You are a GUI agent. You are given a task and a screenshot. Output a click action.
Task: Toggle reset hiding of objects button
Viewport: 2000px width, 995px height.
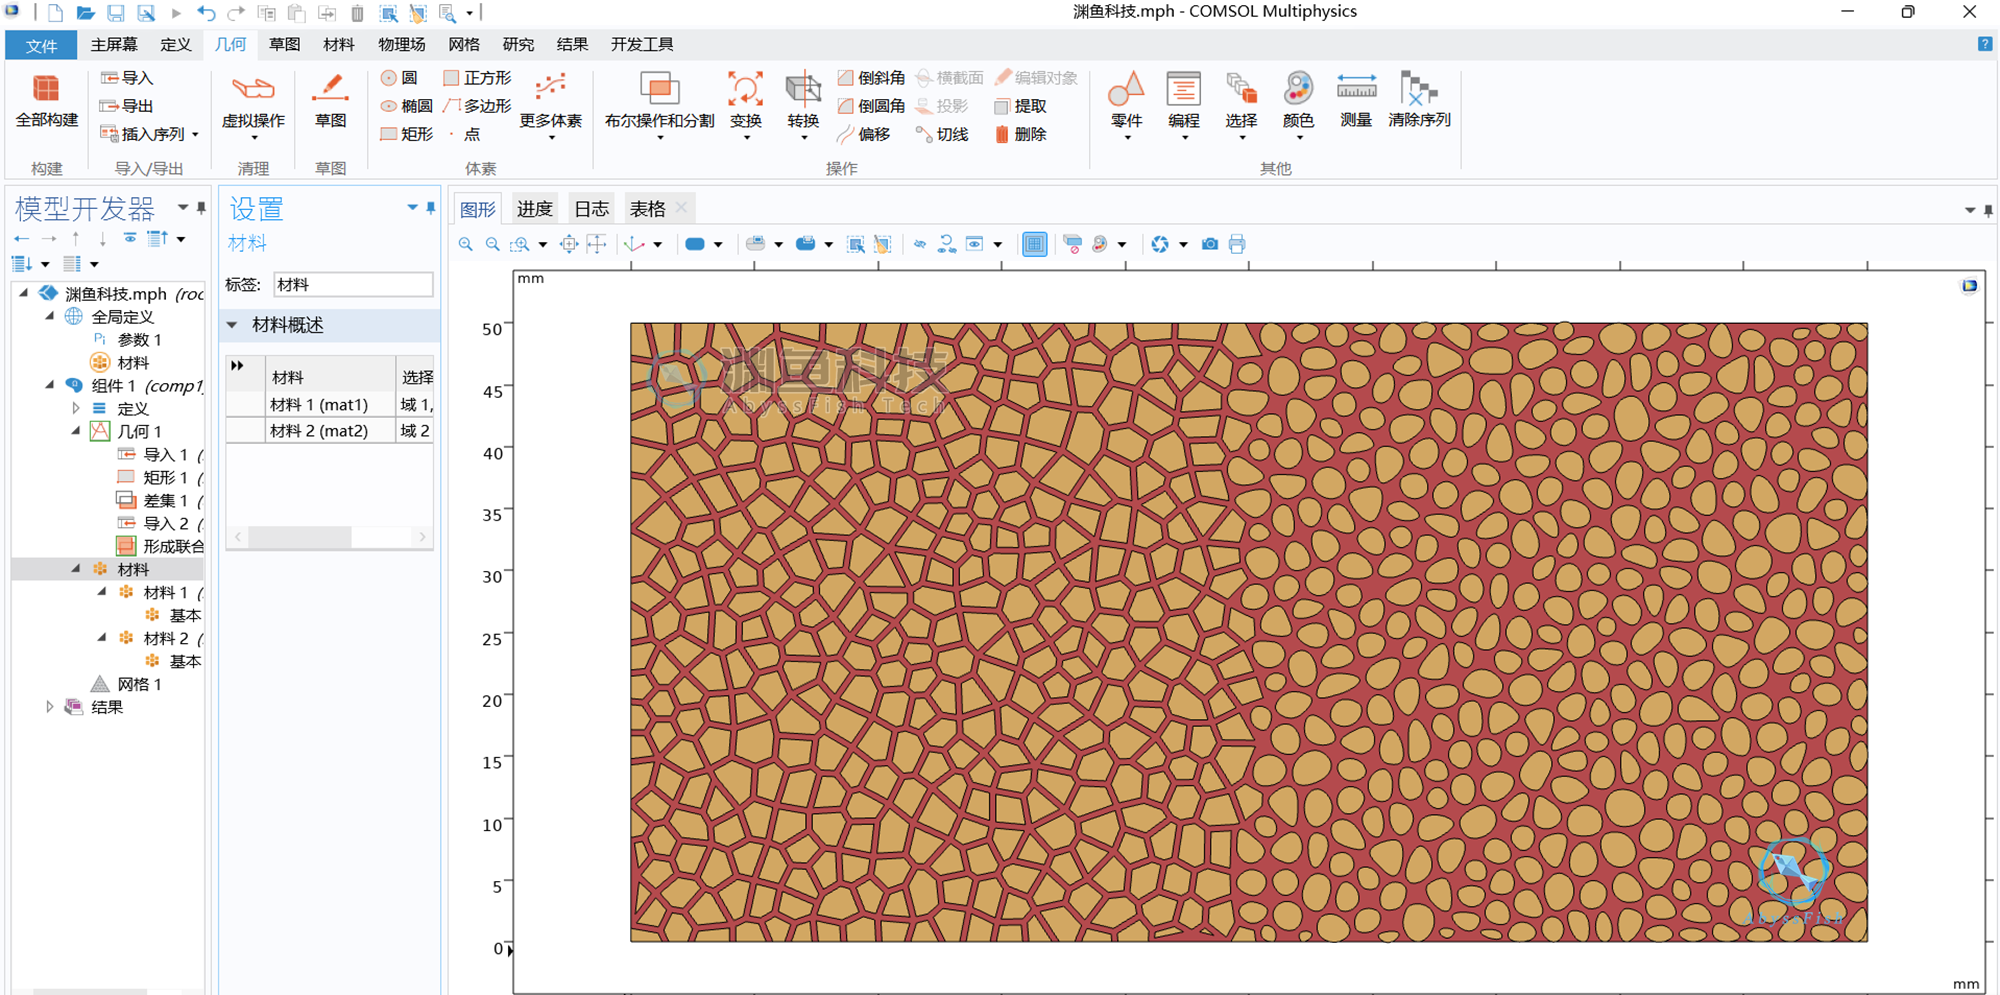point(946,244)
